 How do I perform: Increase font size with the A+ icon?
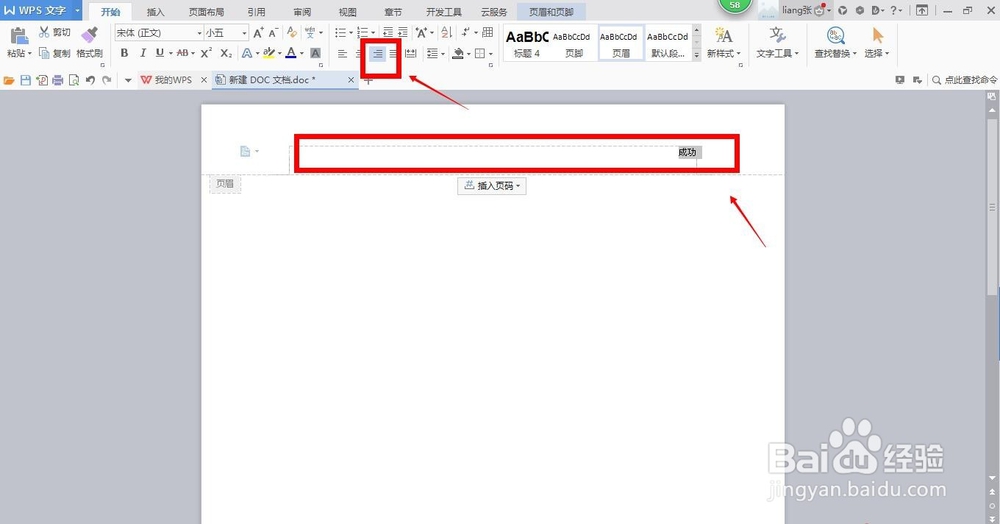click(258, 33)
